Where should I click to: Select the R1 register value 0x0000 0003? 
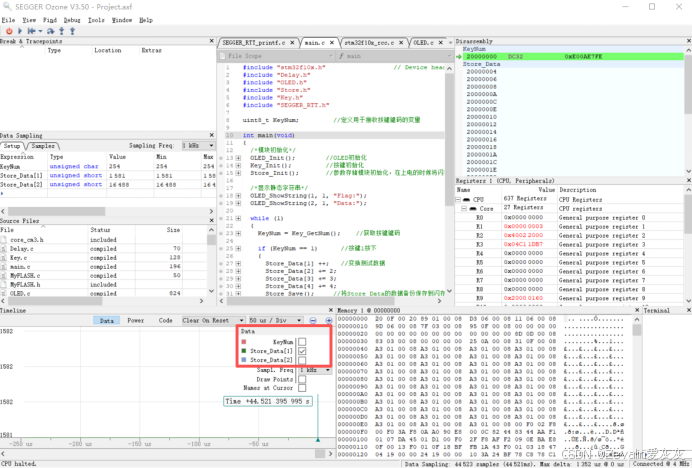click(523, 226)
